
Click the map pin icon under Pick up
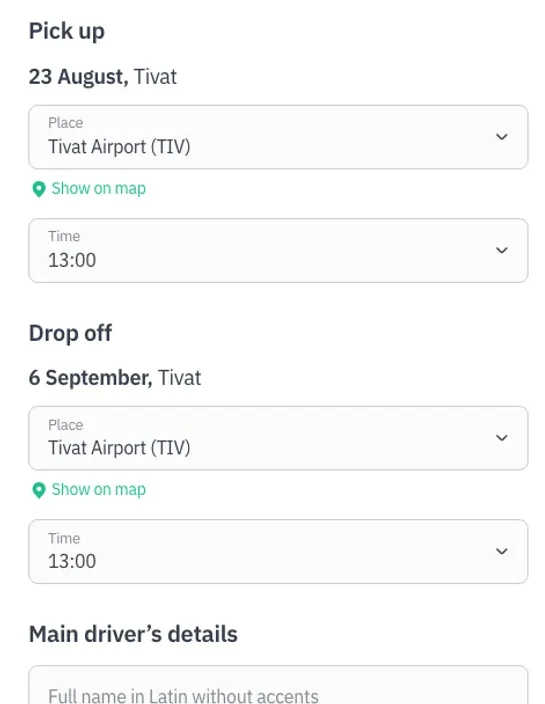39,189
